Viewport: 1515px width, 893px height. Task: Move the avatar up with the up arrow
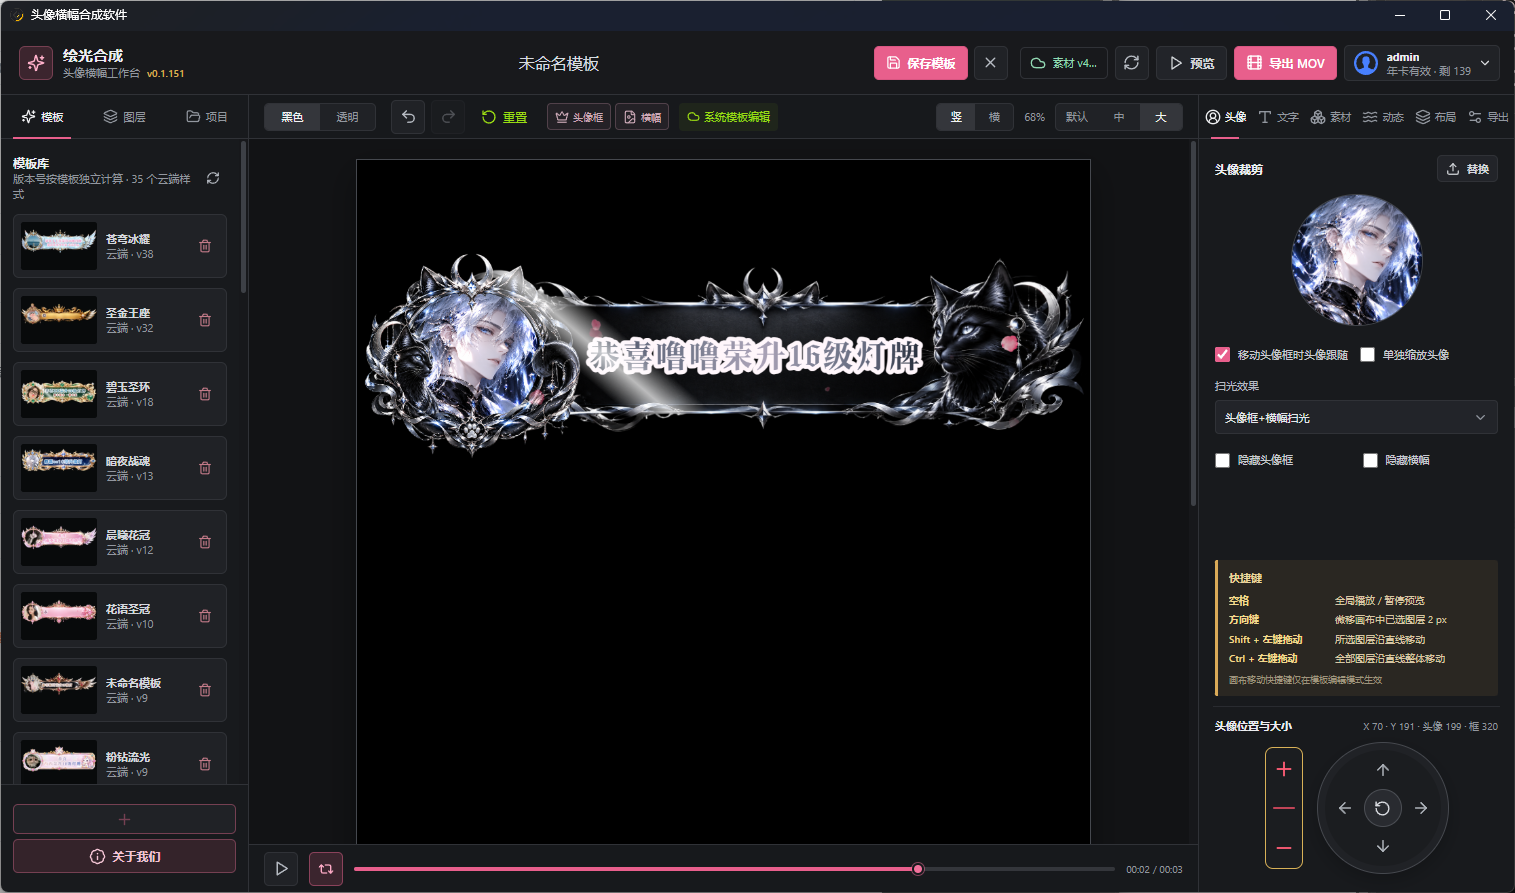(1383, 770)
